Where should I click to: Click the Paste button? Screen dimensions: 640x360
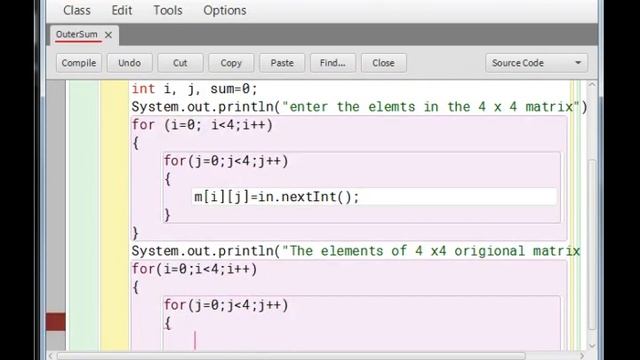(282, 63)
